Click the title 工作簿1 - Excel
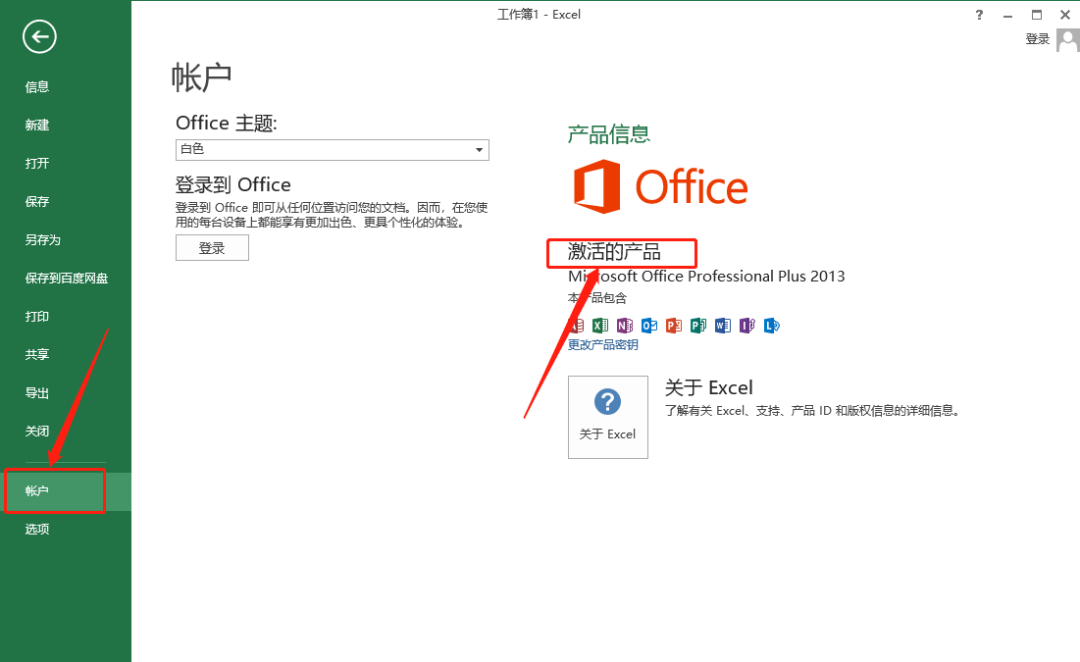 pos(539,14)
